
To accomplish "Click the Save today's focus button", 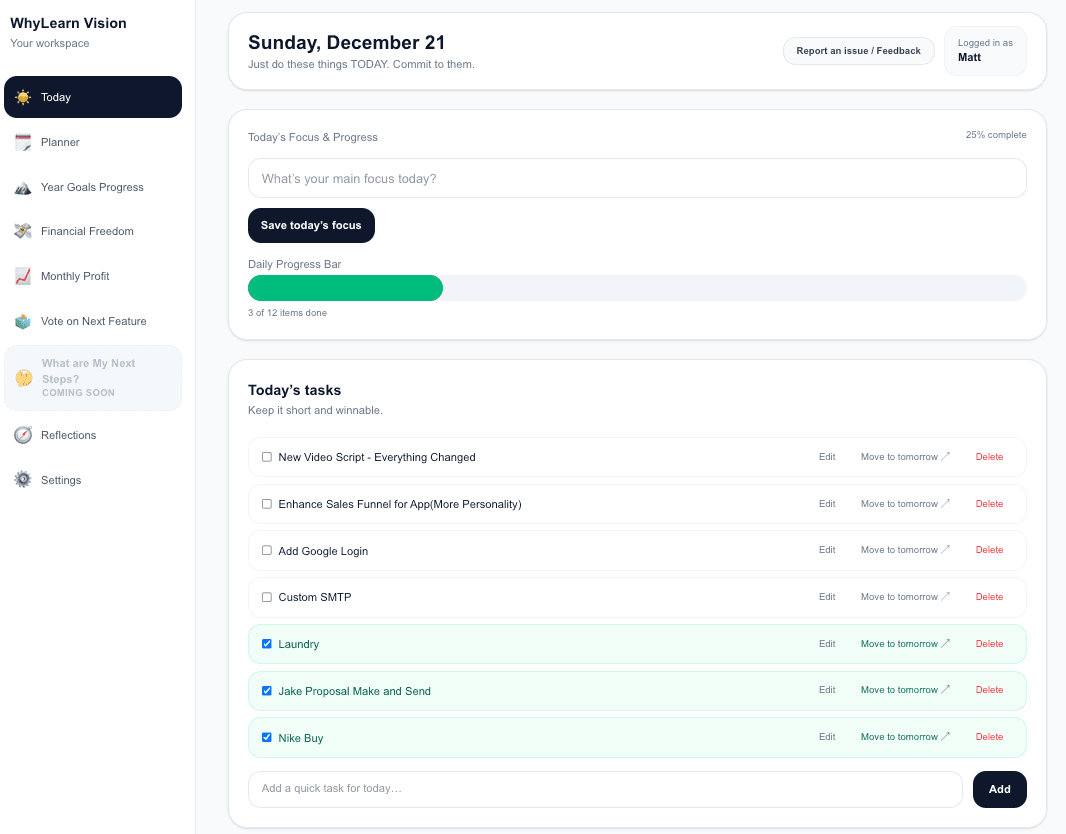I will [x=311, y=225].
